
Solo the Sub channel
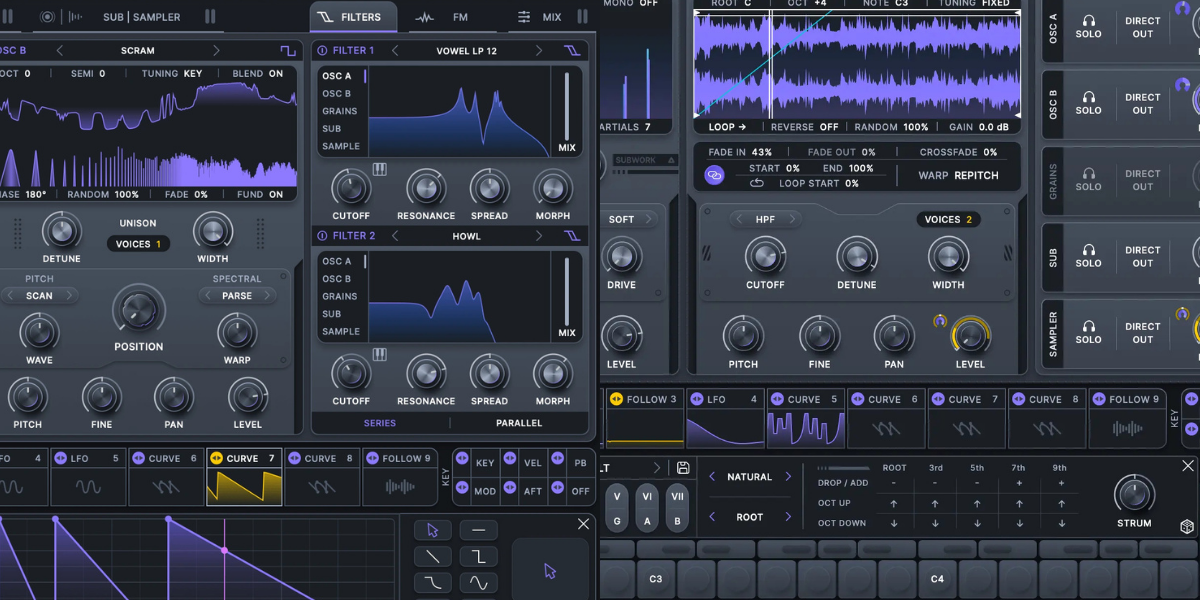1088,256
